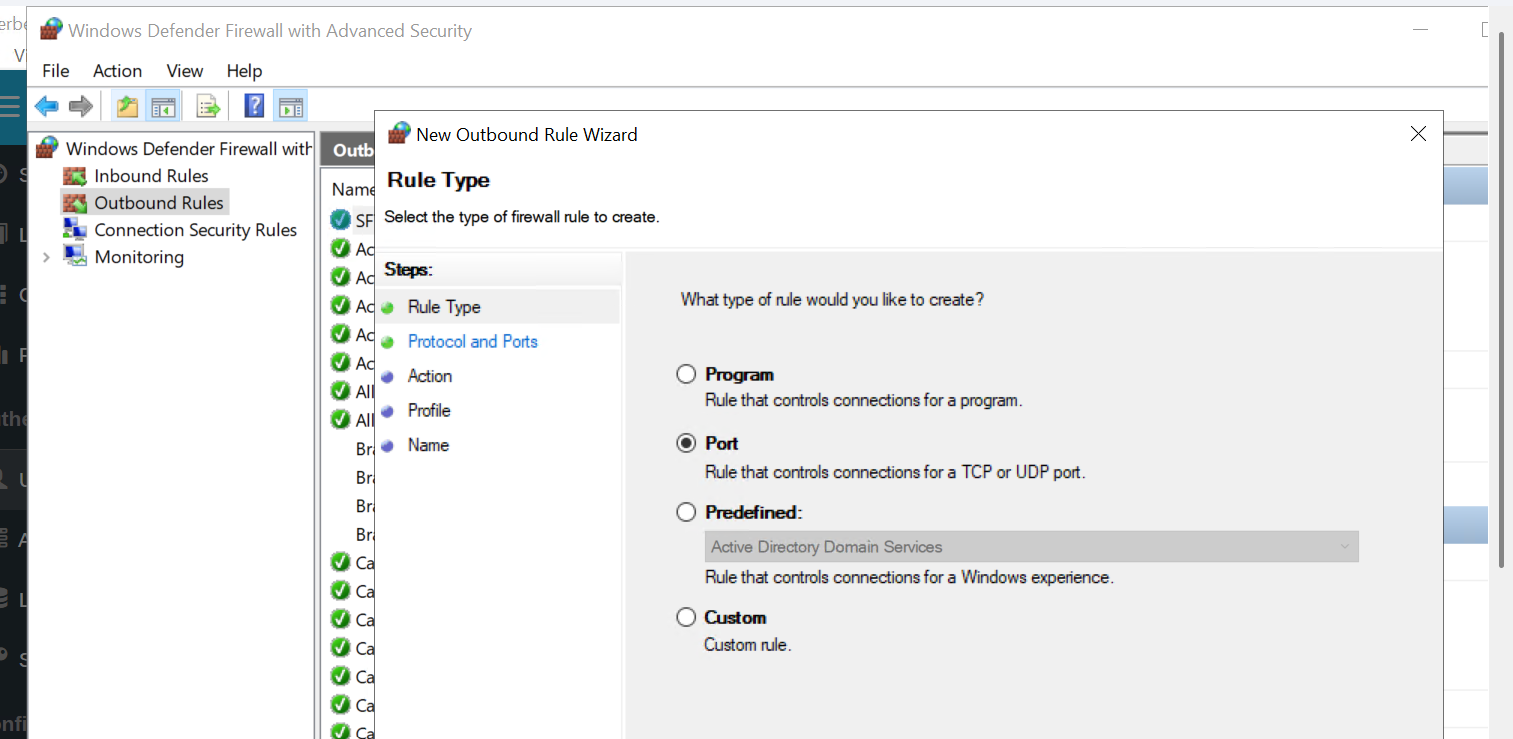Choose the Program rule type radio button
The image size is (1513, 739).
(686, 374)
